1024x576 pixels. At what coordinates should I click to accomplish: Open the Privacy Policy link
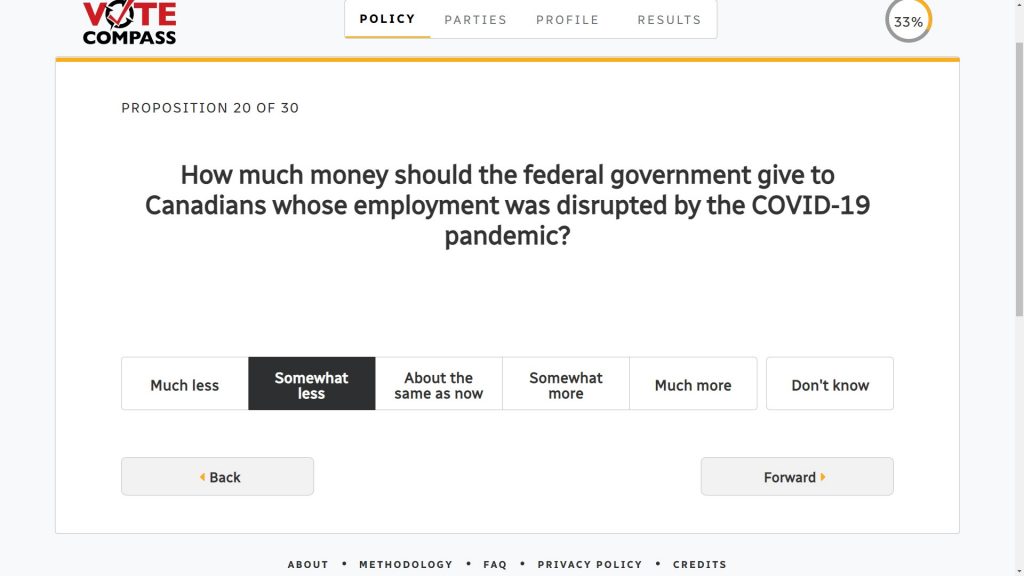tap(589, 564)
